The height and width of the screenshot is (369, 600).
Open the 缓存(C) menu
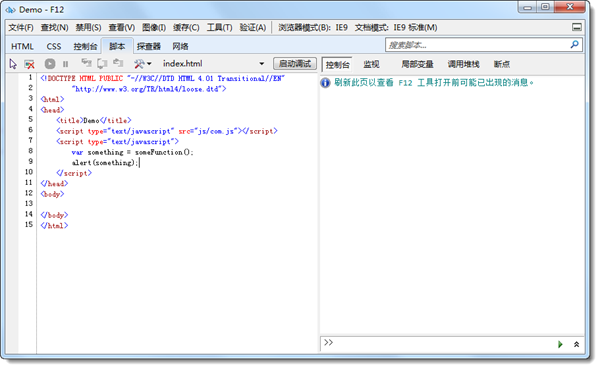186,28
